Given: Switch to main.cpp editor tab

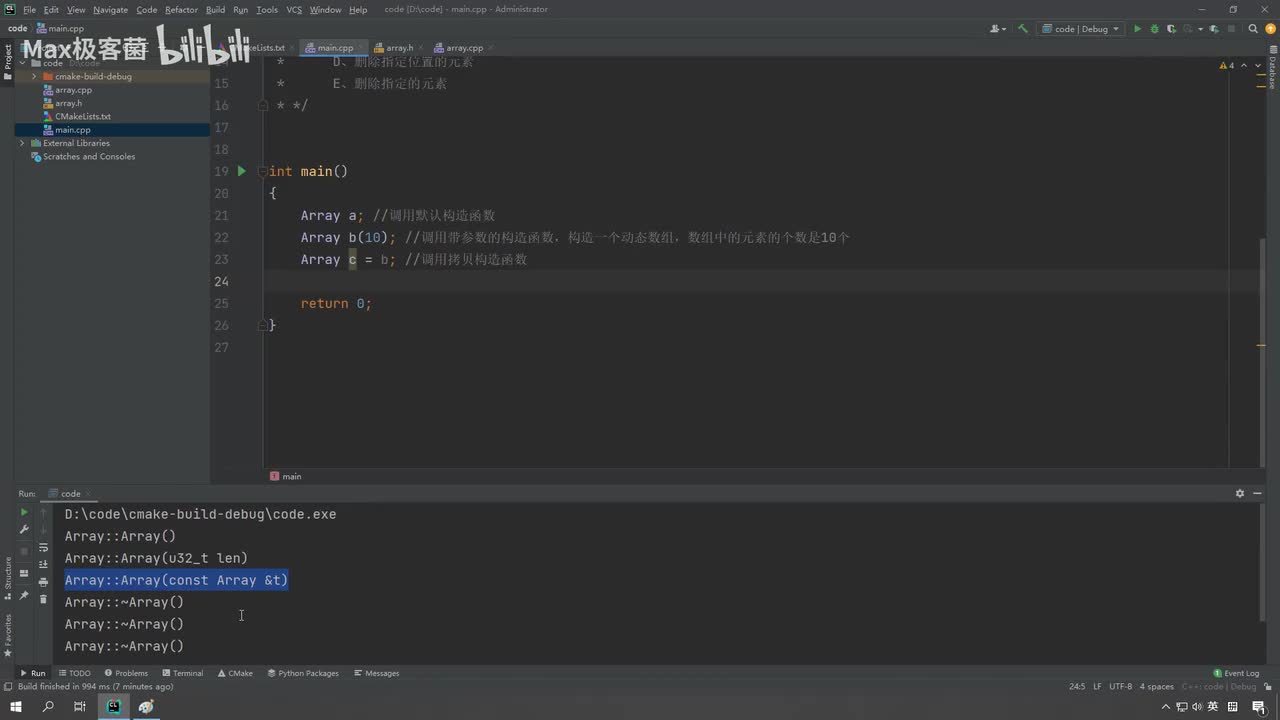Looking at the screenshot, I should [x=334, y=47].
